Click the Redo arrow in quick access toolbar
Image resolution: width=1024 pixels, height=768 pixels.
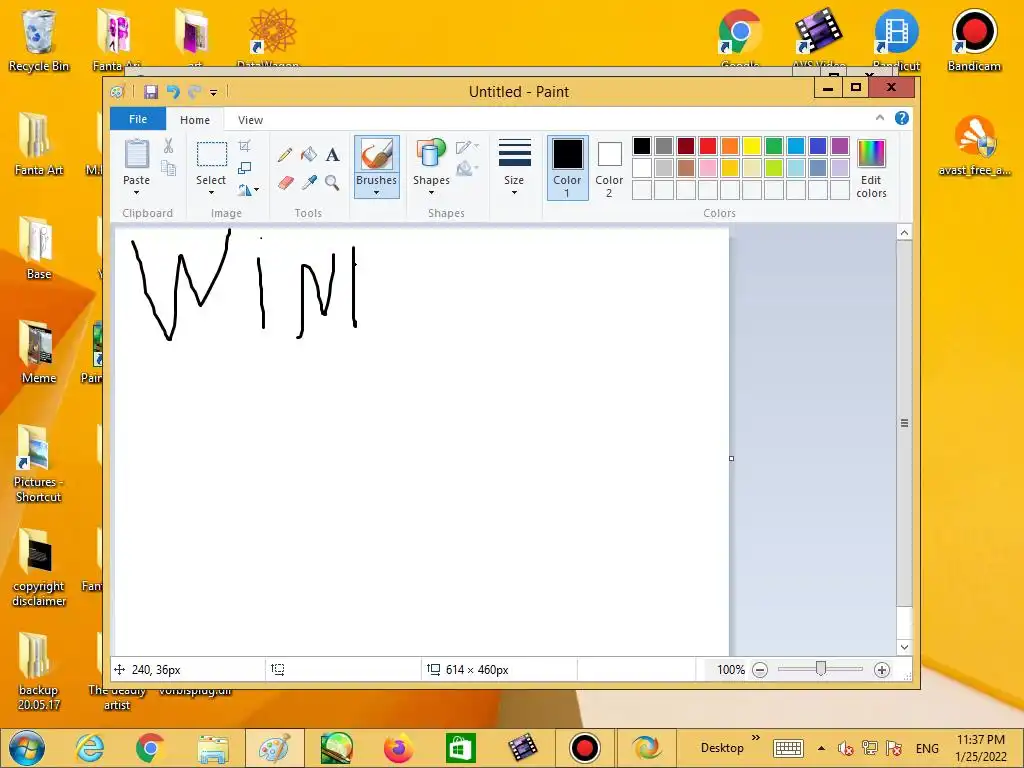pyautogui.click(x=195, y=92)
